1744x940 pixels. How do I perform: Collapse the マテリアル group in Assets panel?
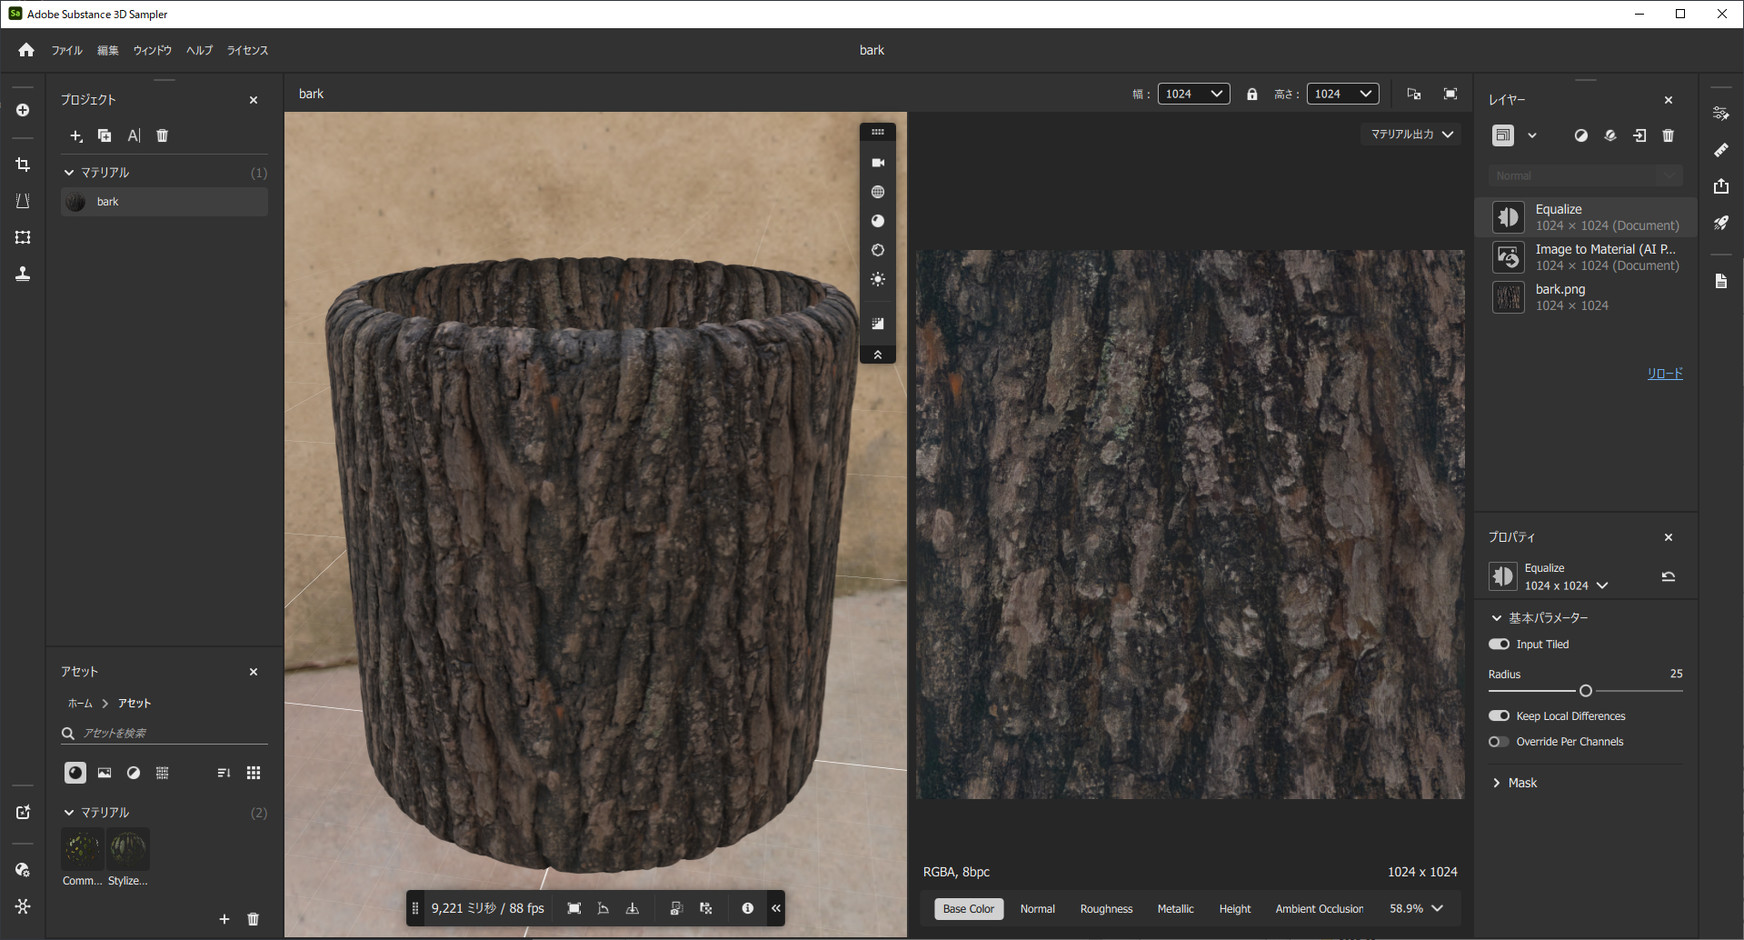tap(69, 813)
